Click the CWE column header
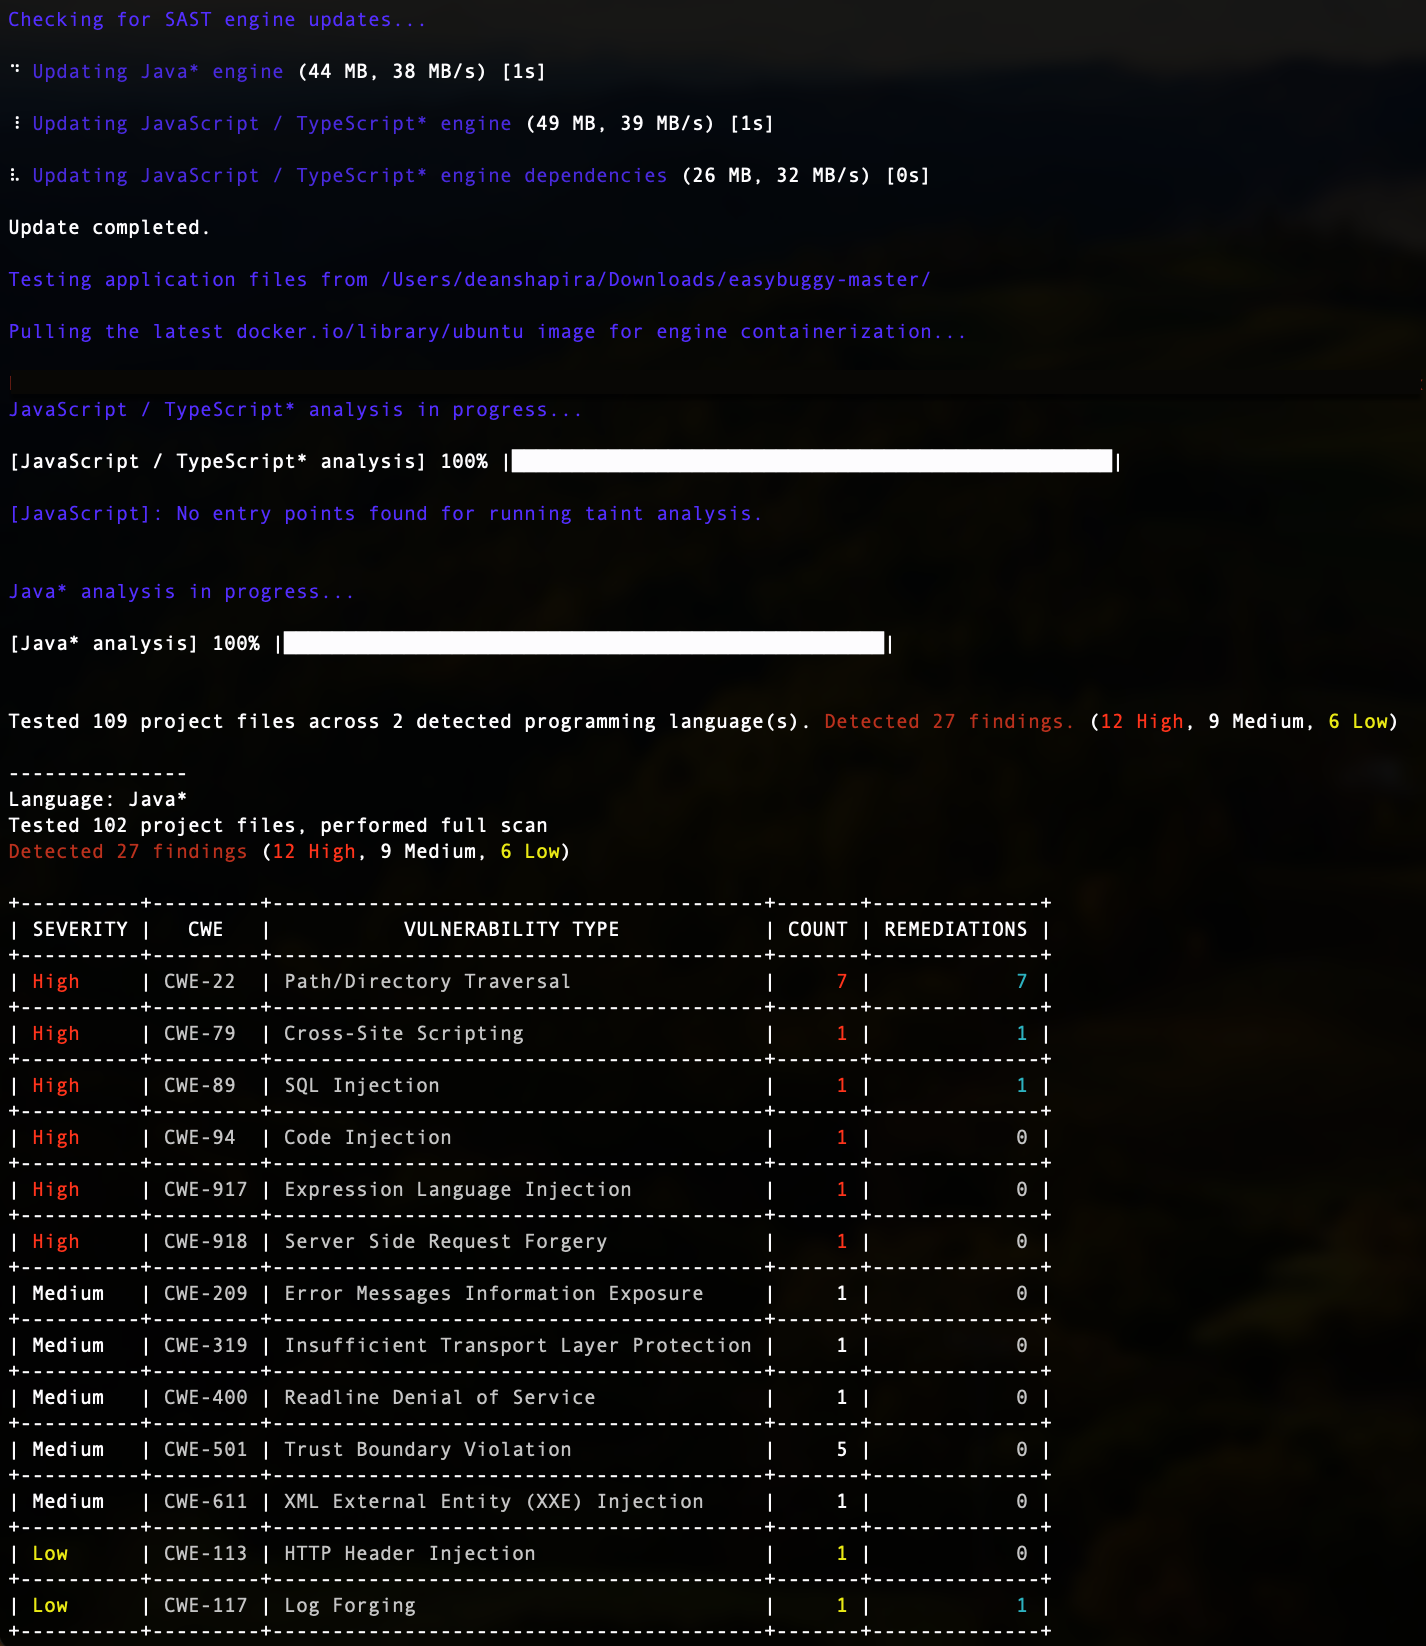 205,930
